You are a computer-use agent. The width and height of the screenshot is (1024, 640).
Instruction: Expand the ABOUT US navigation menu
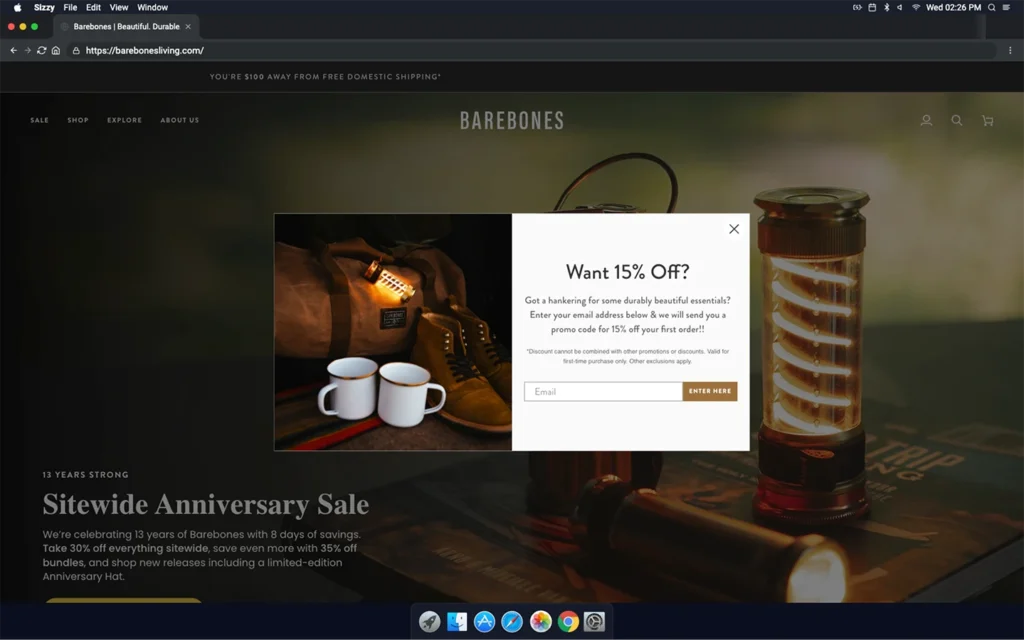[180, 120]
